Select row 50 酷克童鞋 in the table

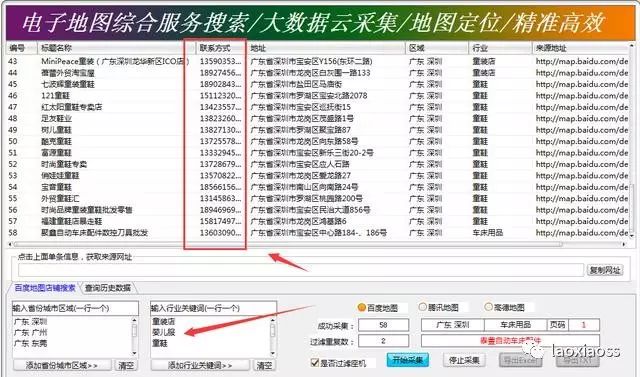[x=318, y=141]
